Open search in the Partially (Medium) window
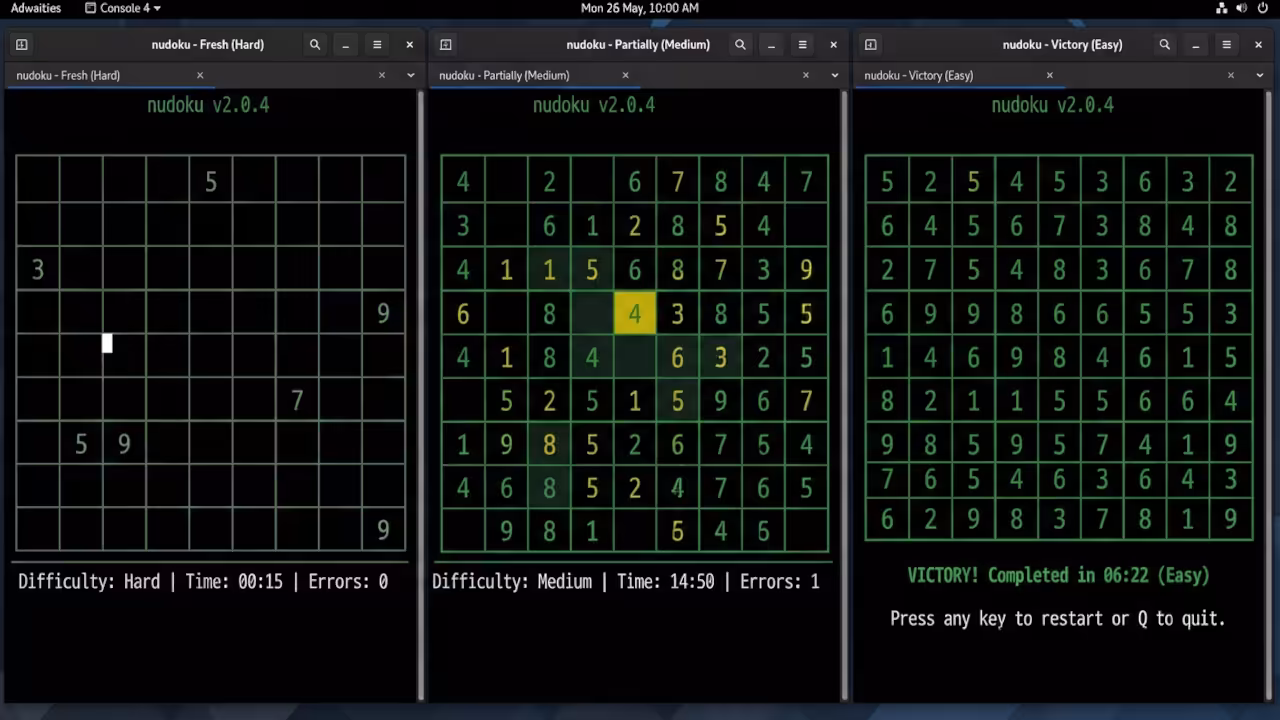 pos(740,45)
